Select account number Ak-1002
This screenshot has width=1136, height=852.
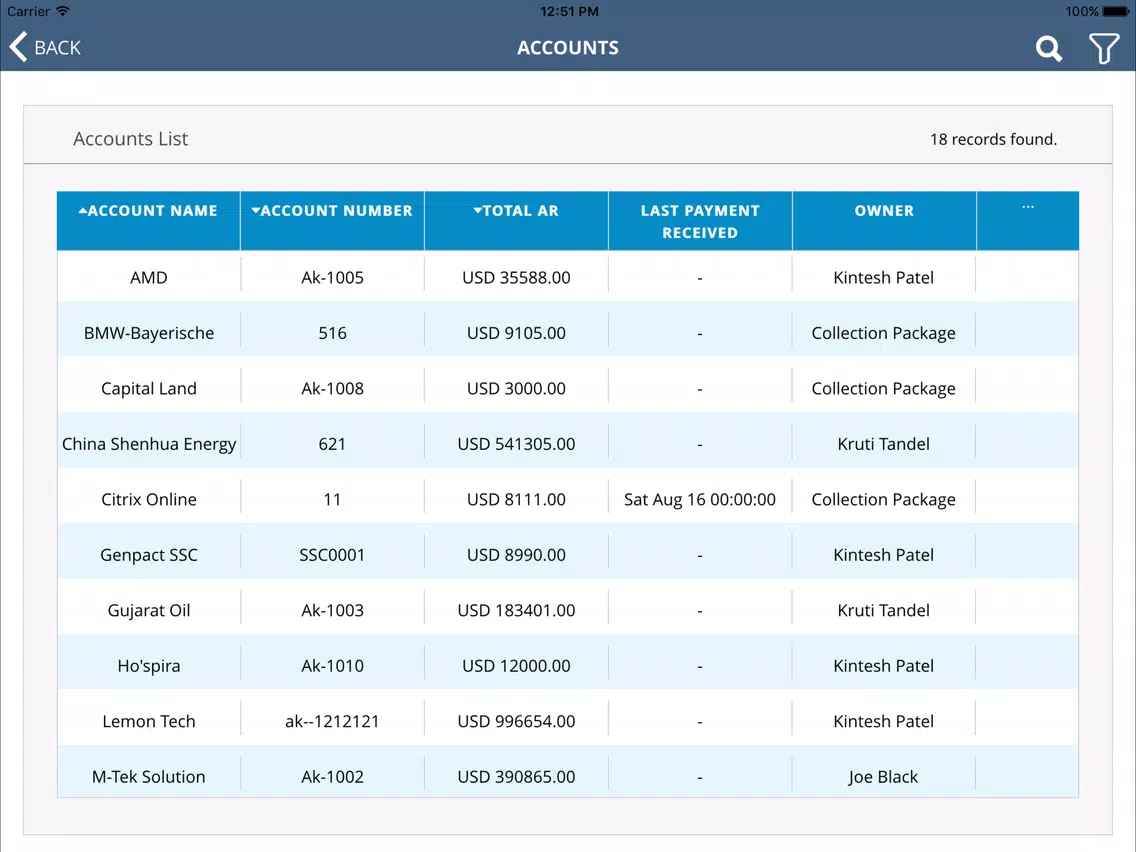pyautogui.click(x=333, y=777)
